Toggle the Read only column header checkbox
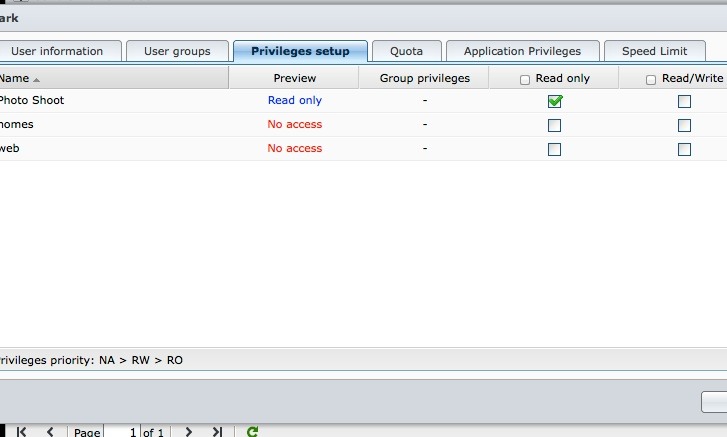 coord(525,80)
